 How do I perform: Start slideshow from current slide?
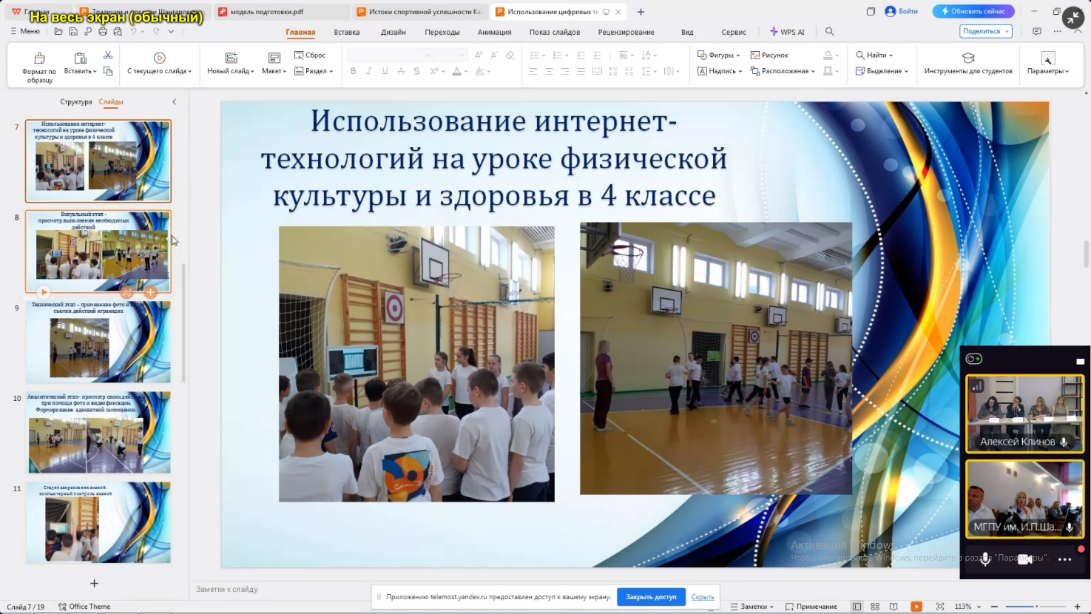point(159,58)
